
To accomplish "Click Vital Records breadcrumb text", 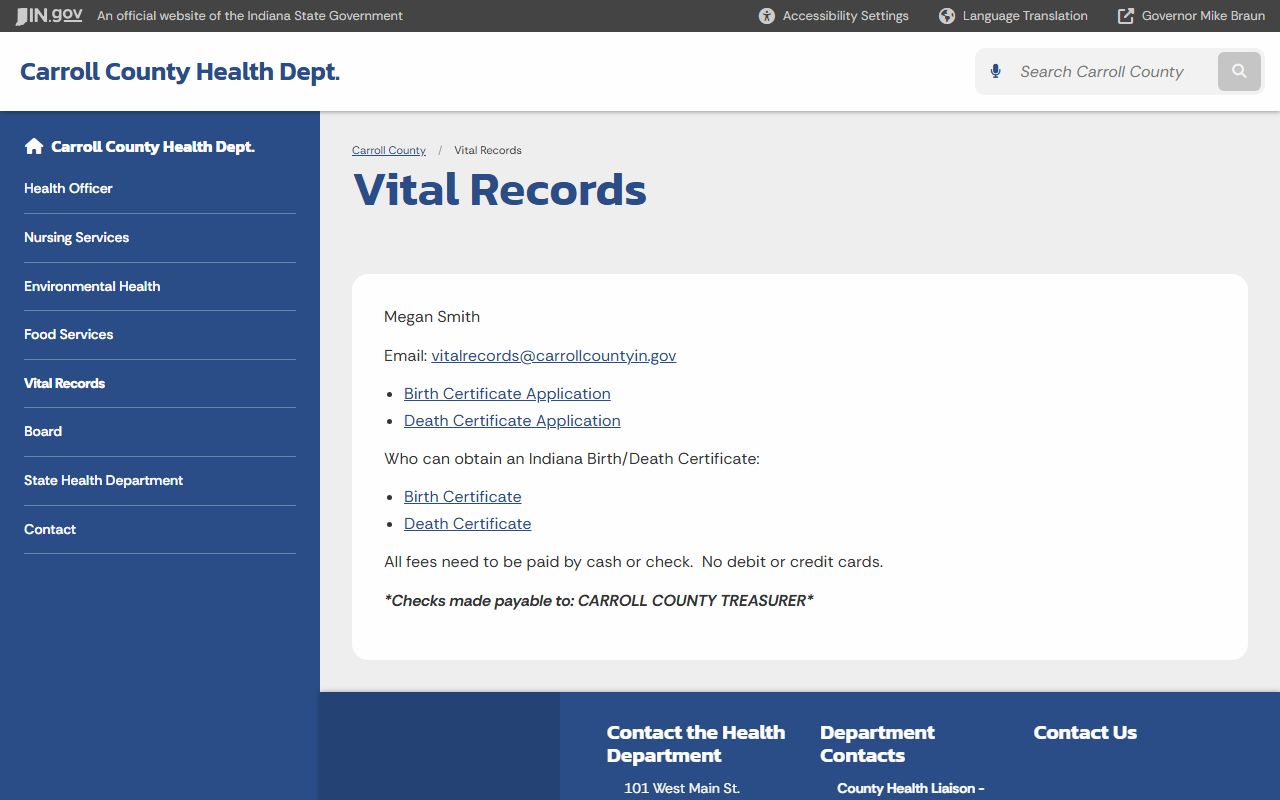I will 488,150.
